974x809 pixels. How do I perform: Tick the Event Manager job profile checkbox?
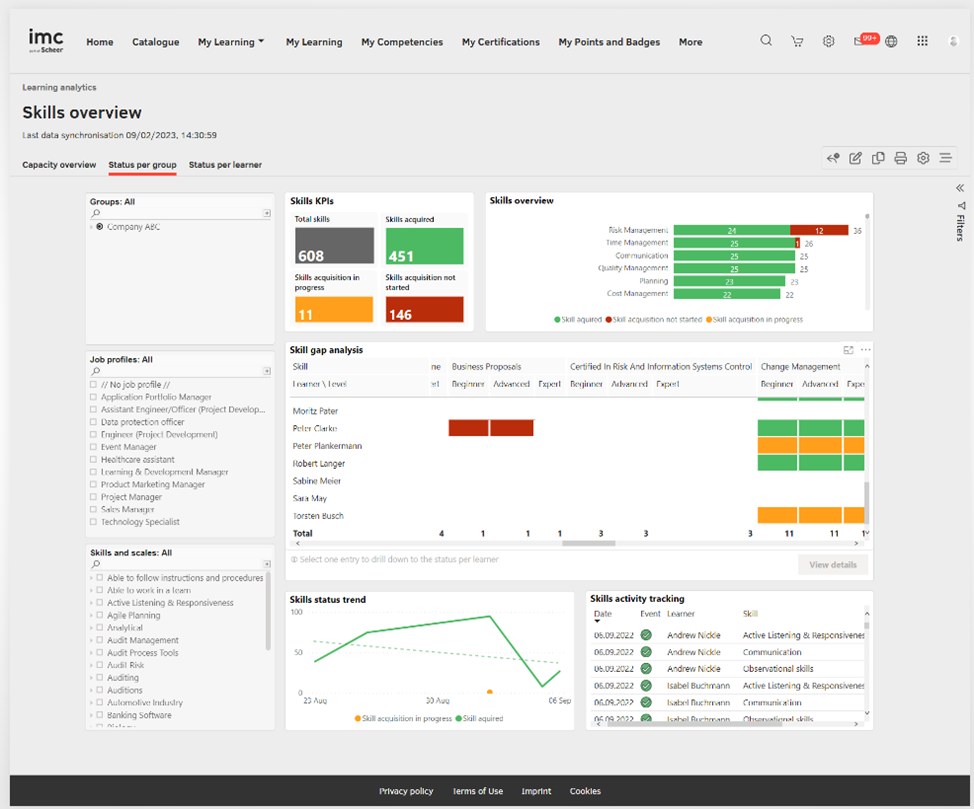pos(93,447)
